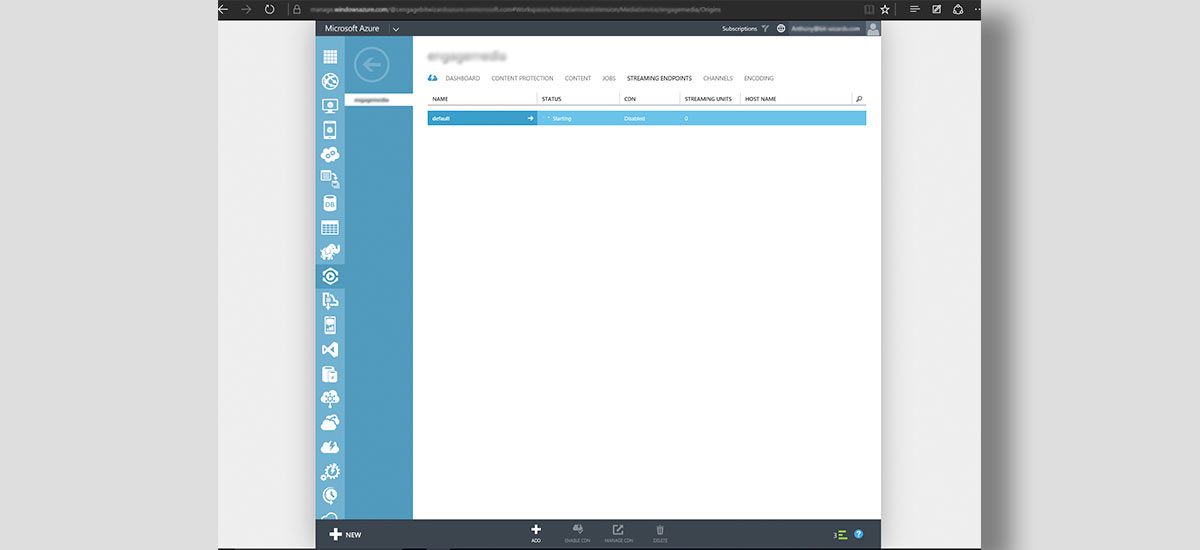Open Cloud Services gears icon in sidebar

[330, 154]
